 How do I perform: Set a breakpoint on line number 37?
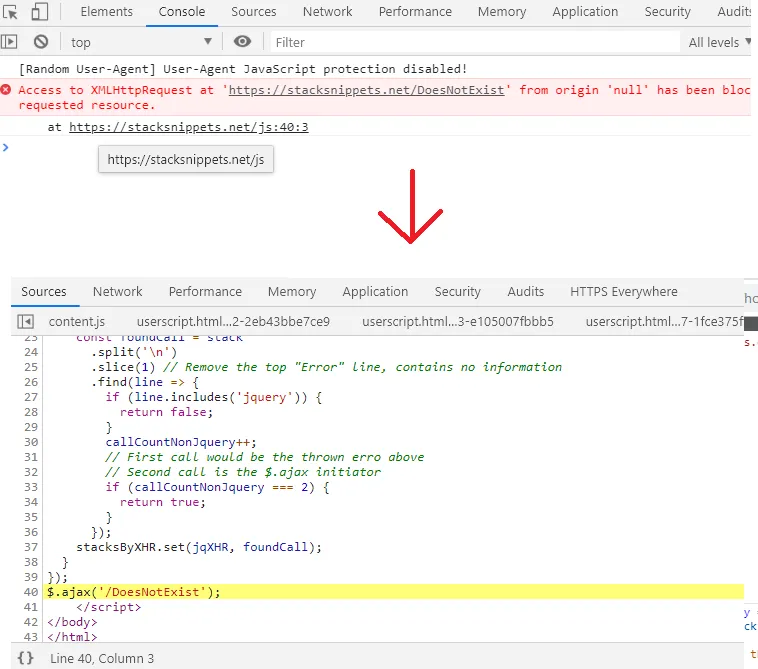coord(31,547)
